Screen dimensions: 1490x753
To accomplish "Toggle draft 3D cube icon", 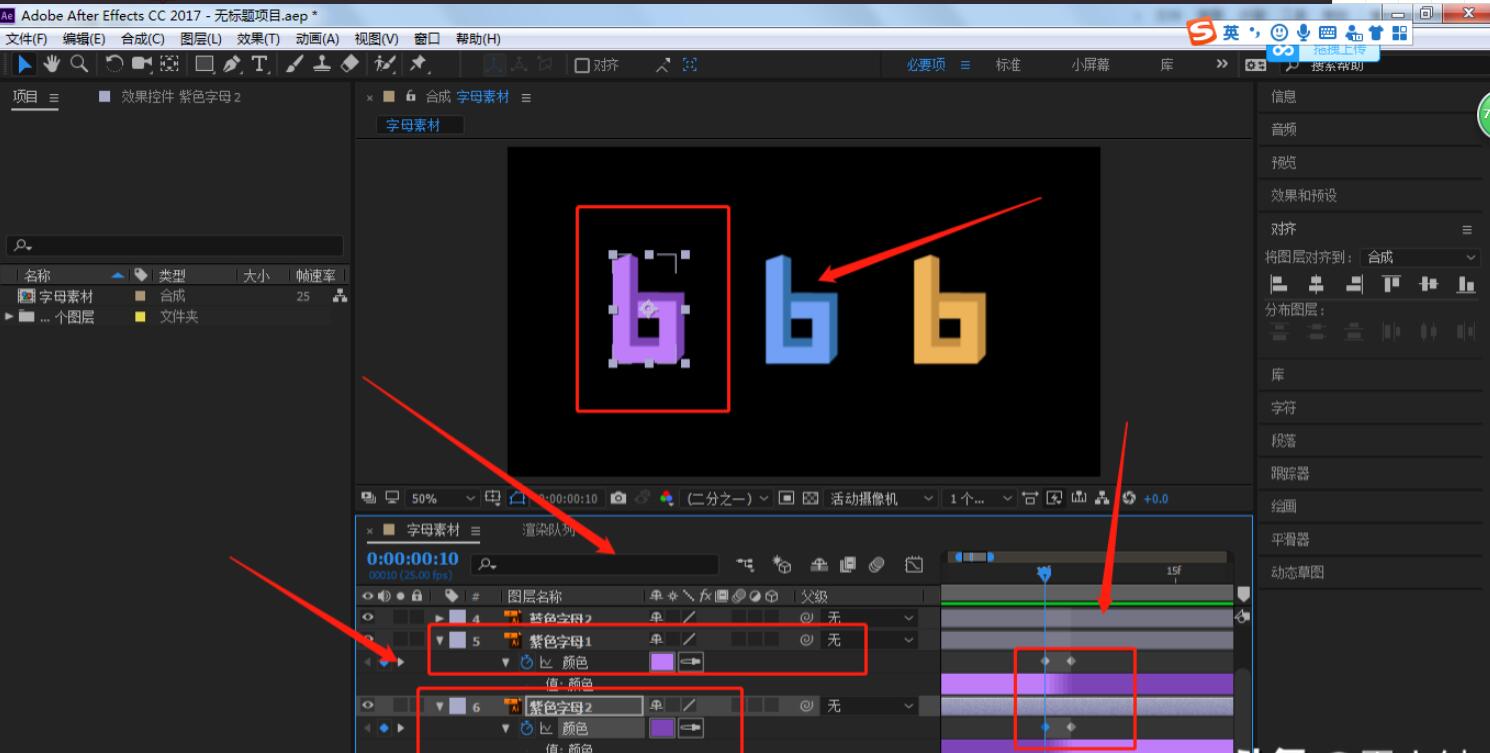I will pyautogui.click(x=783, y=565).
